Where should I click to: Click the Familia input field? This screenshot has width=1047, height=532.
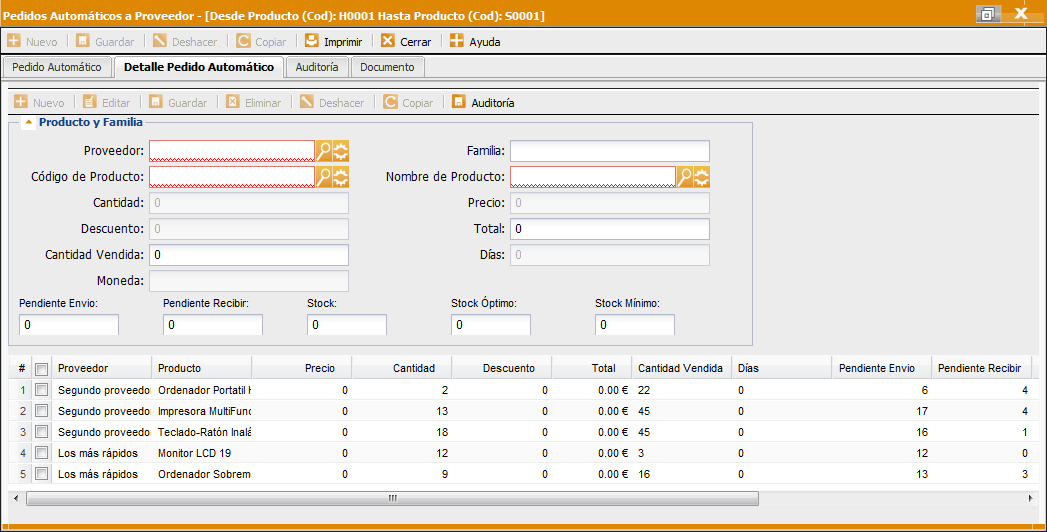(x=610, y=151)
